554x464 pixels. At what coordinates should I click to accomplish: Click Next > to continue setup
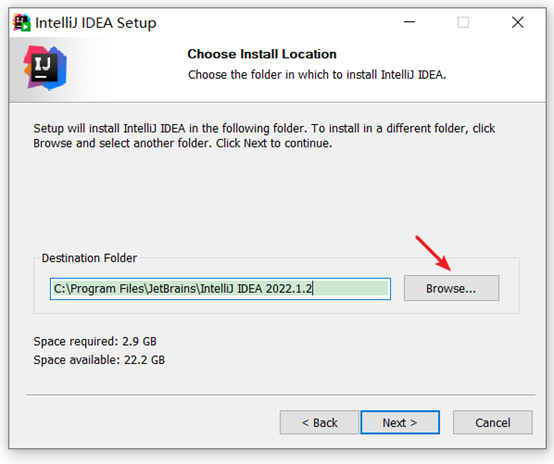pos(400,422)
